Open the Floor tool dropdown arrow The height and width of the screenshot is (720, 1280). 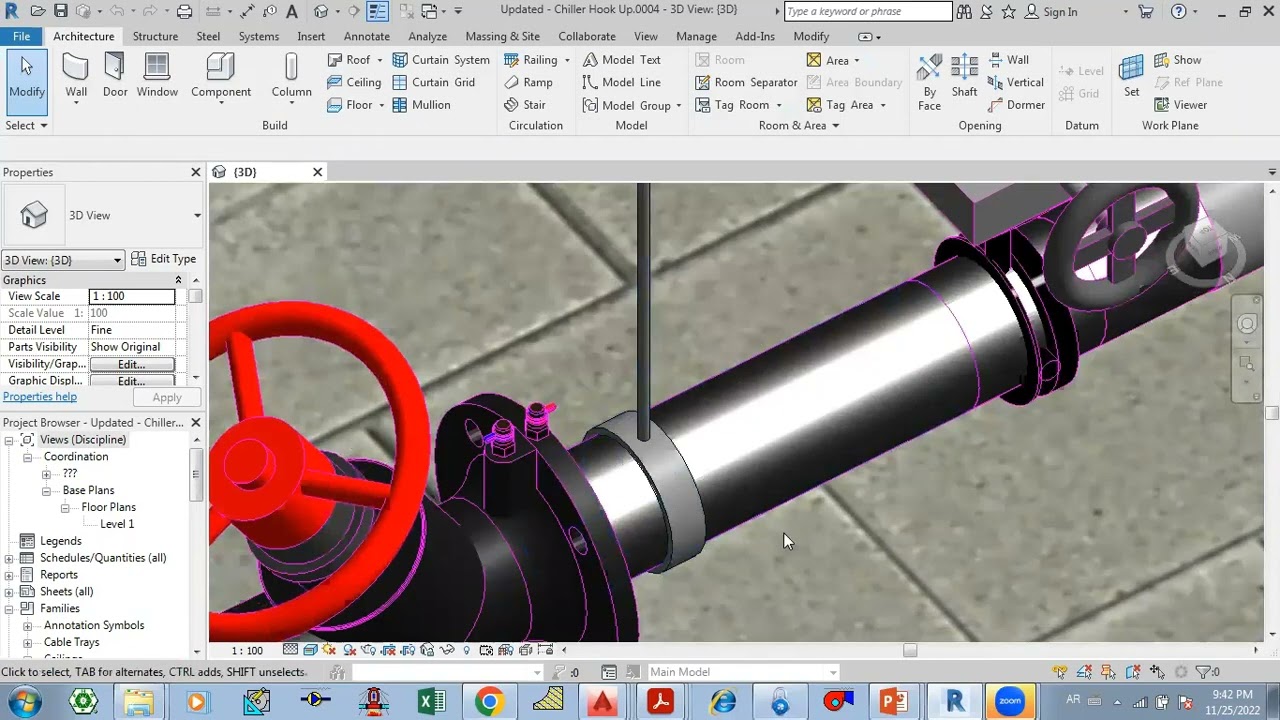click(381, 104)
